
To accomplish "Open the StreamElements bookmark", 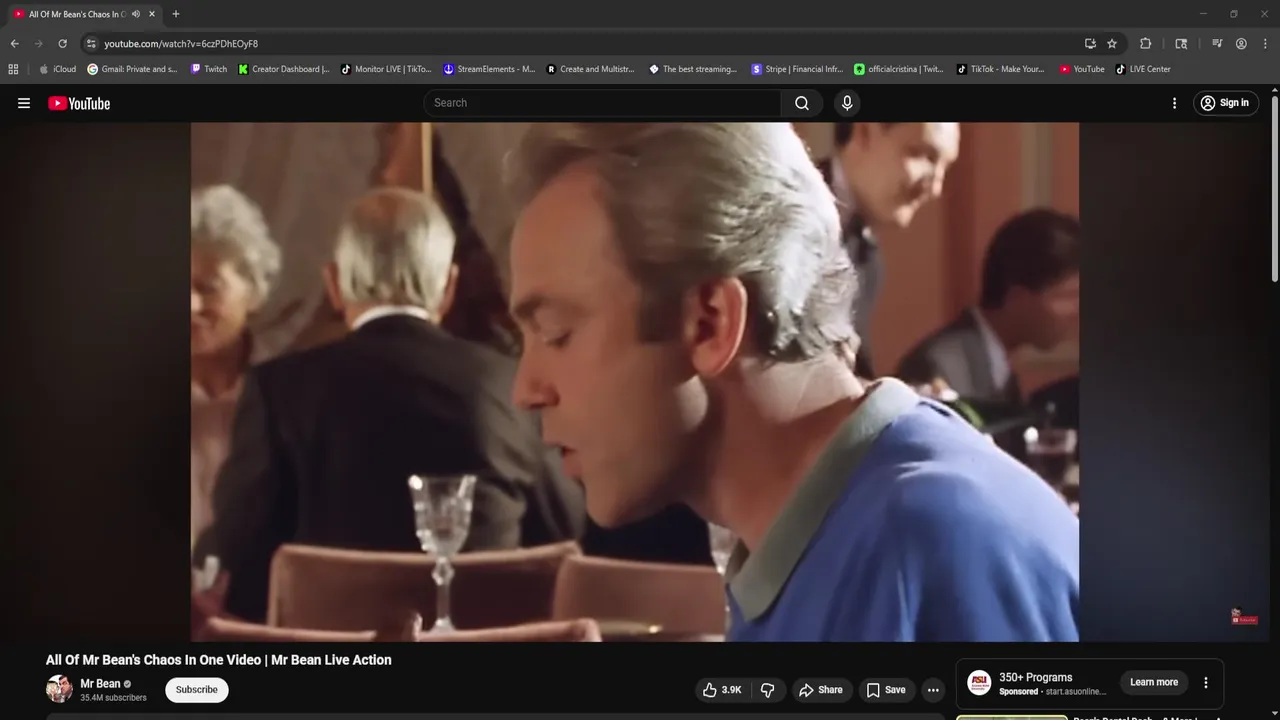I will click(x=490, y=69).
